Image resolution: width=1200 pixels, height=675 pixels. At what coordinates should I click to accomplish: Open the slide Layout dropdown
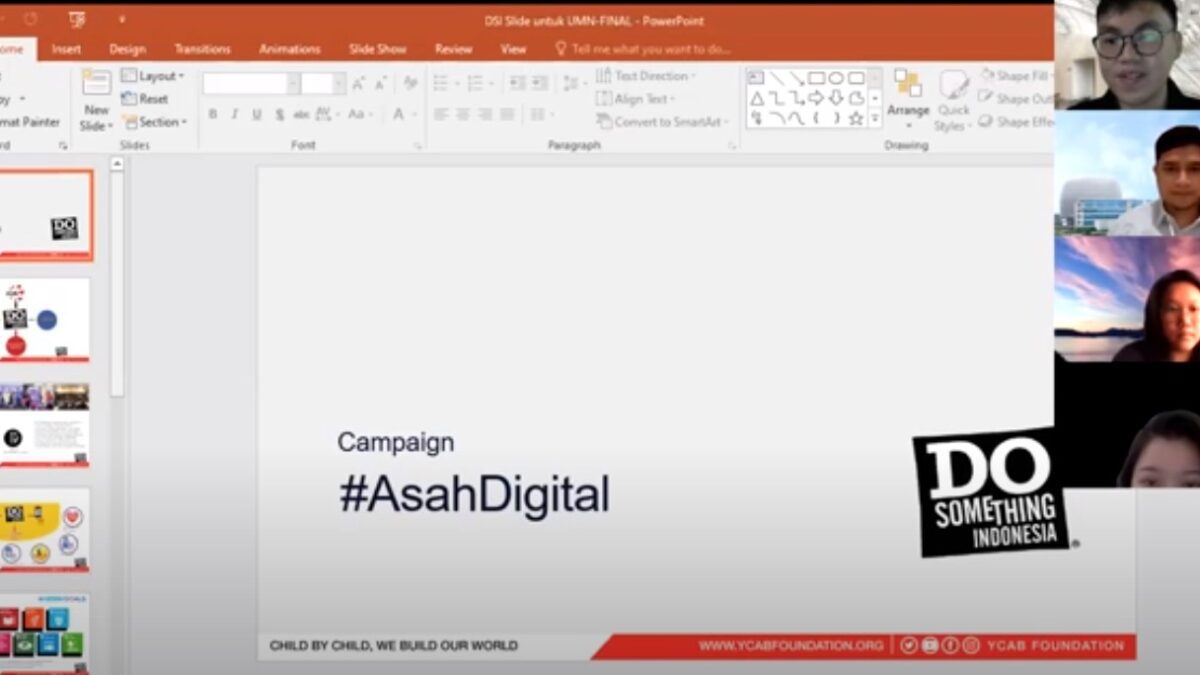tap(153, 76)
